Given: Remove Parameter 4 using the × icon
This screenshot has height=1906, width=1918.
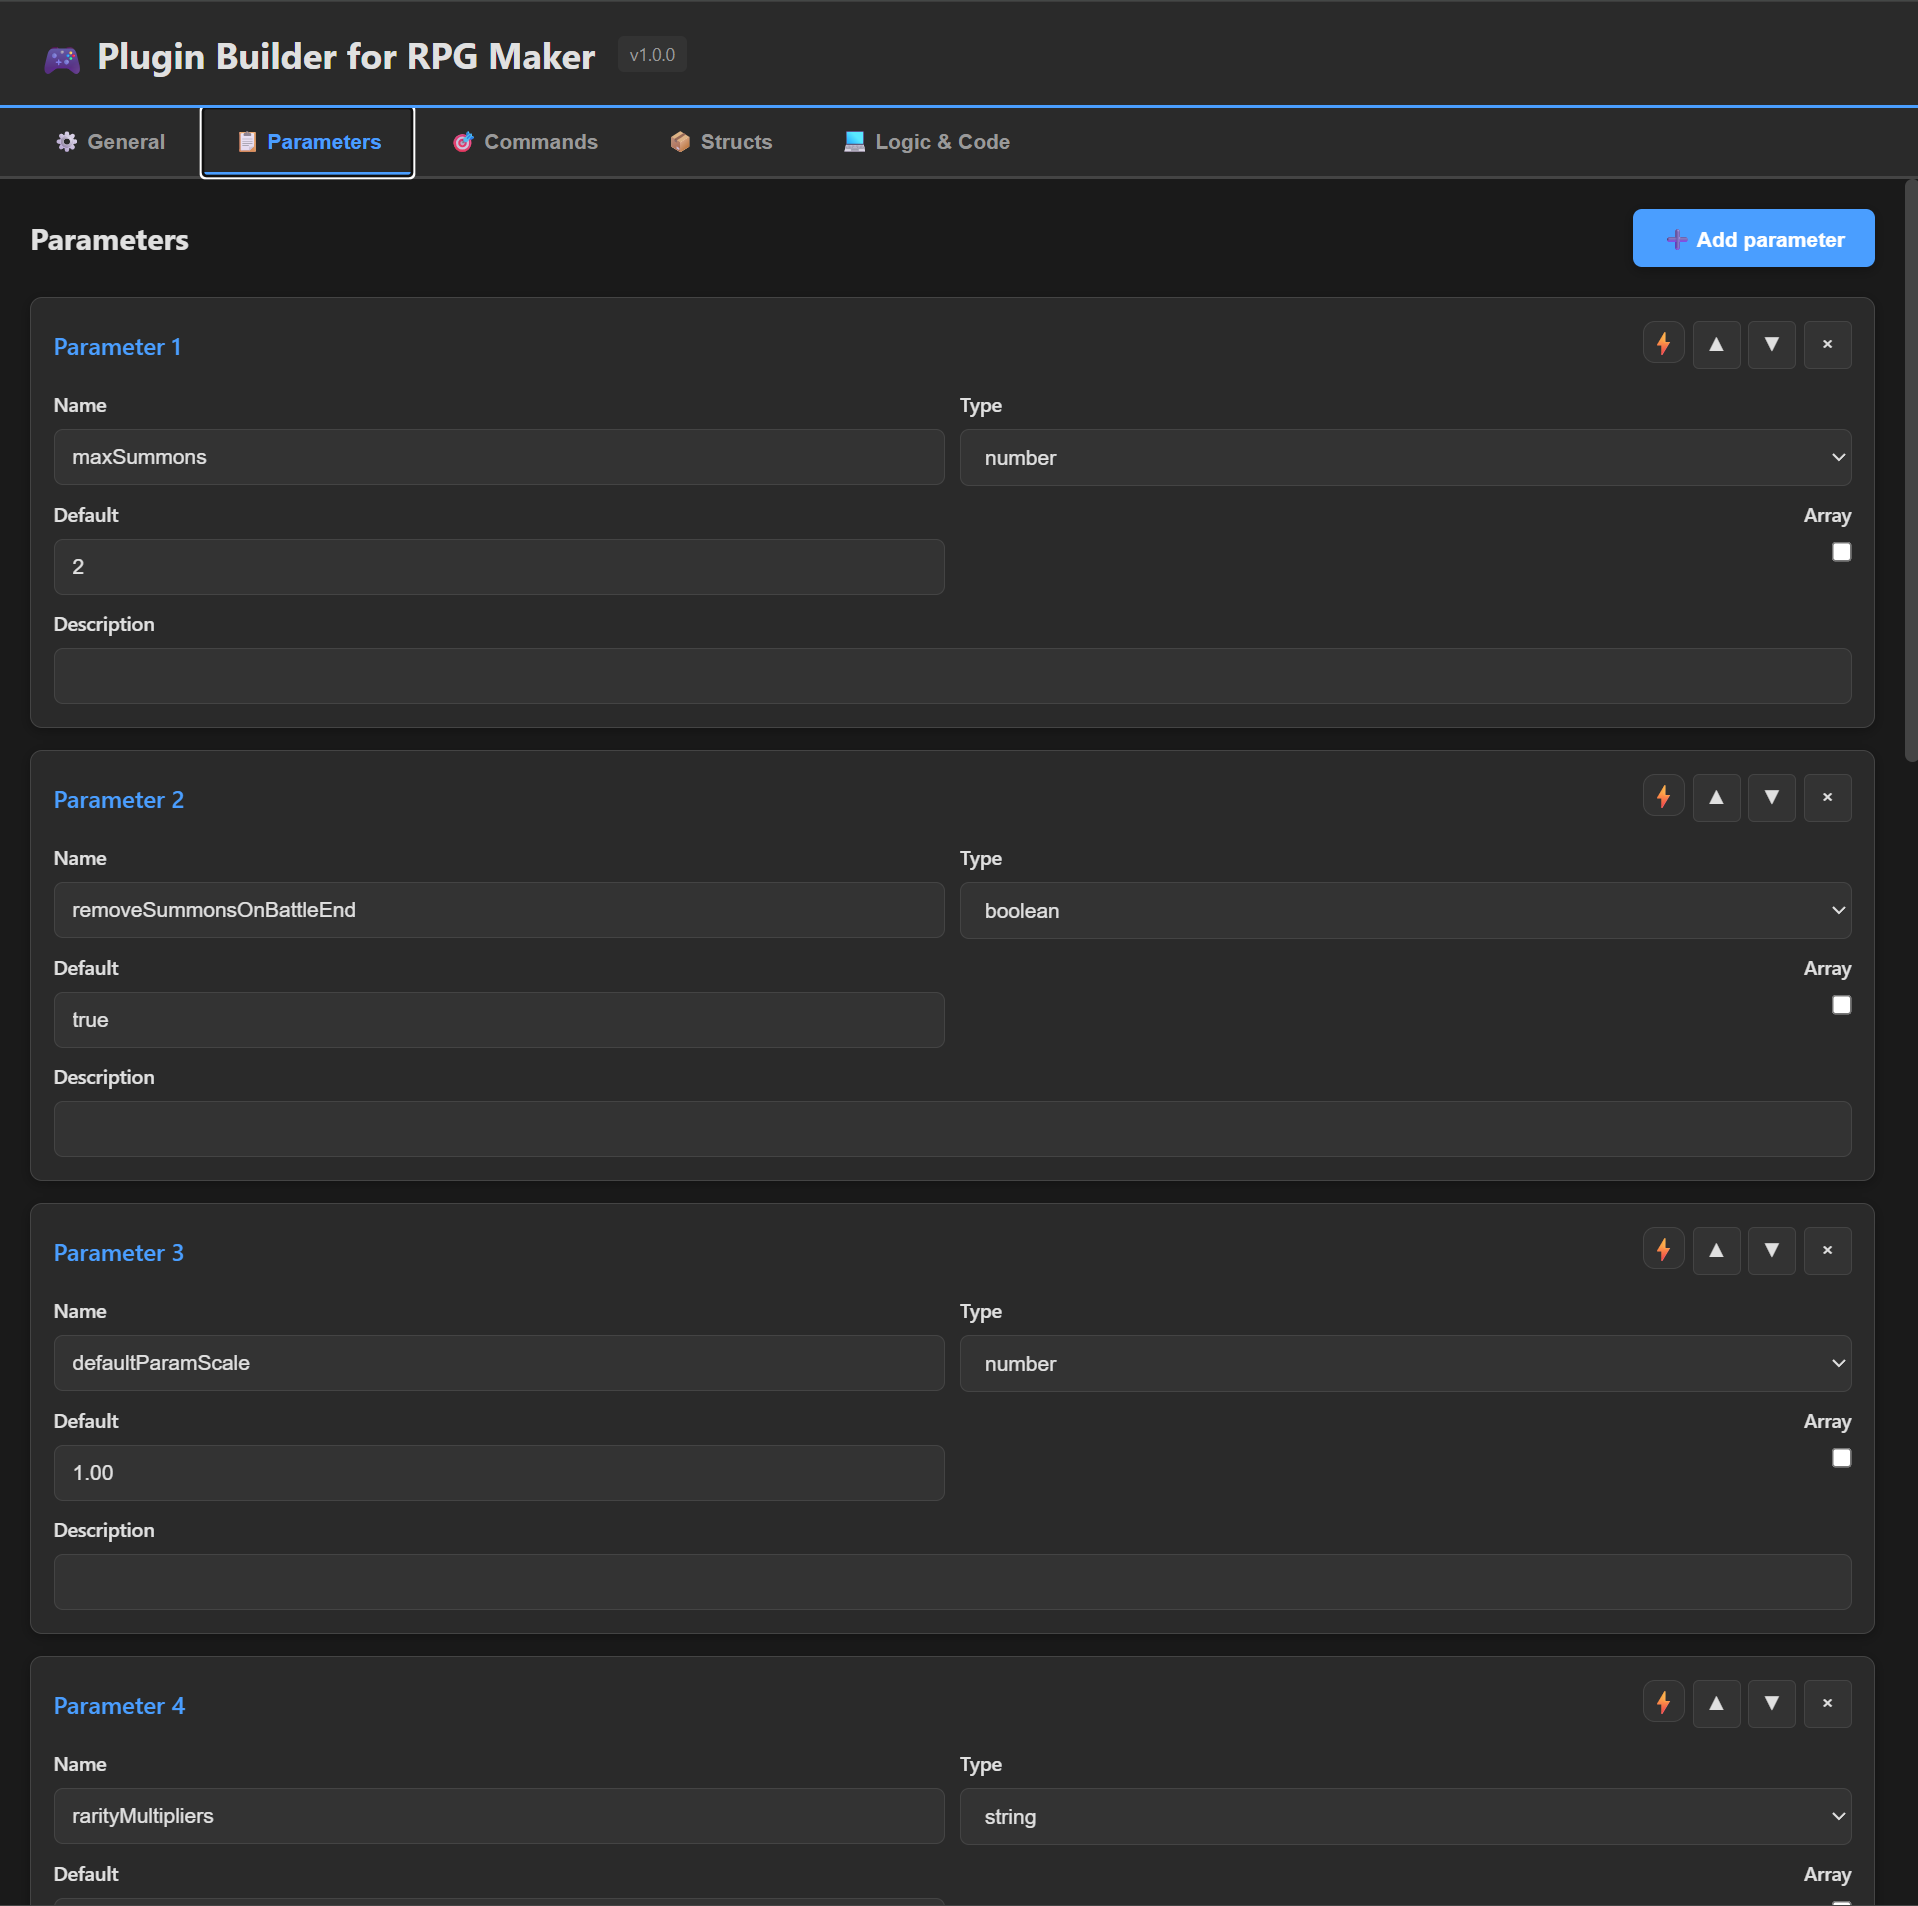Looking at the screenshot, I should [x=1827, y=1703].
